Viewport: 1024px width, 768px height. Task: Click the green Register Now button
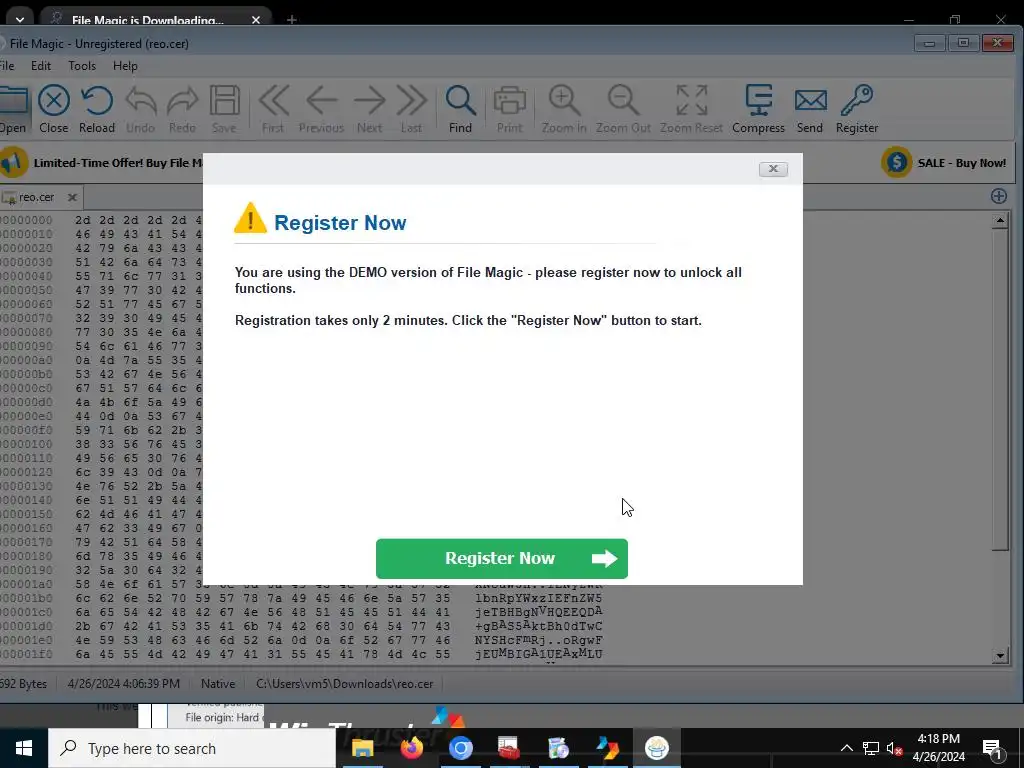coord(502,558)
